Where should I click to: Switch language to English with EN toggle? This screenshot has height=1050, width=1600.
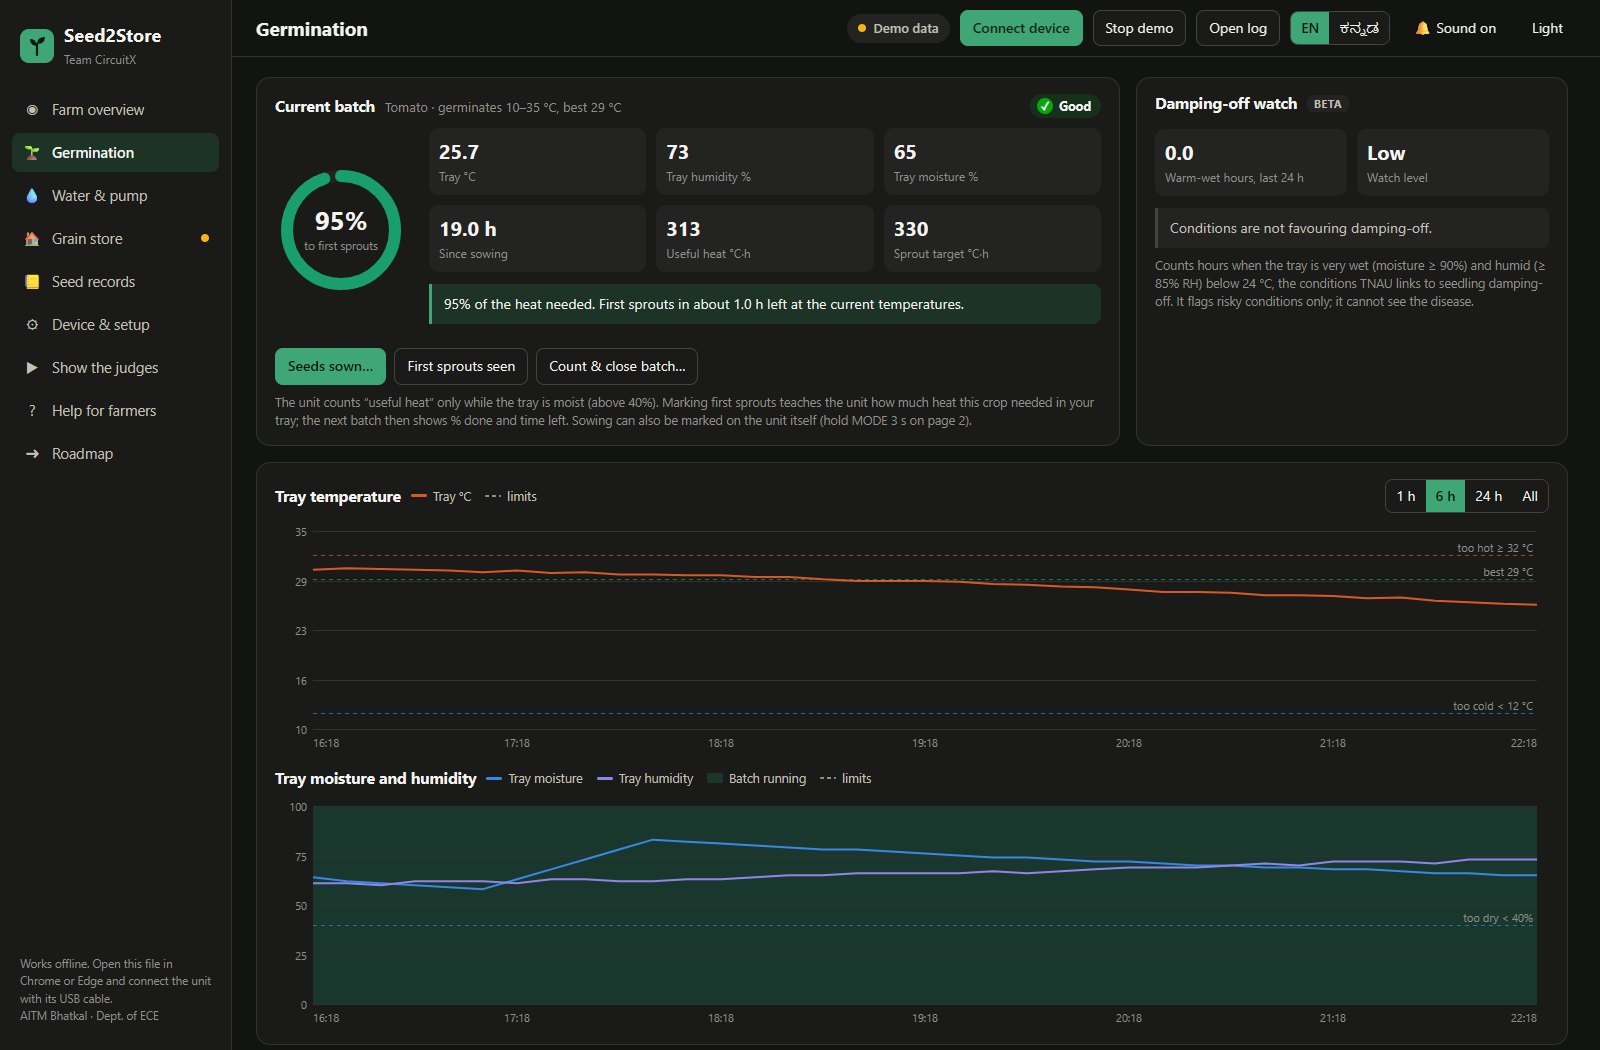coord(1310,28)
